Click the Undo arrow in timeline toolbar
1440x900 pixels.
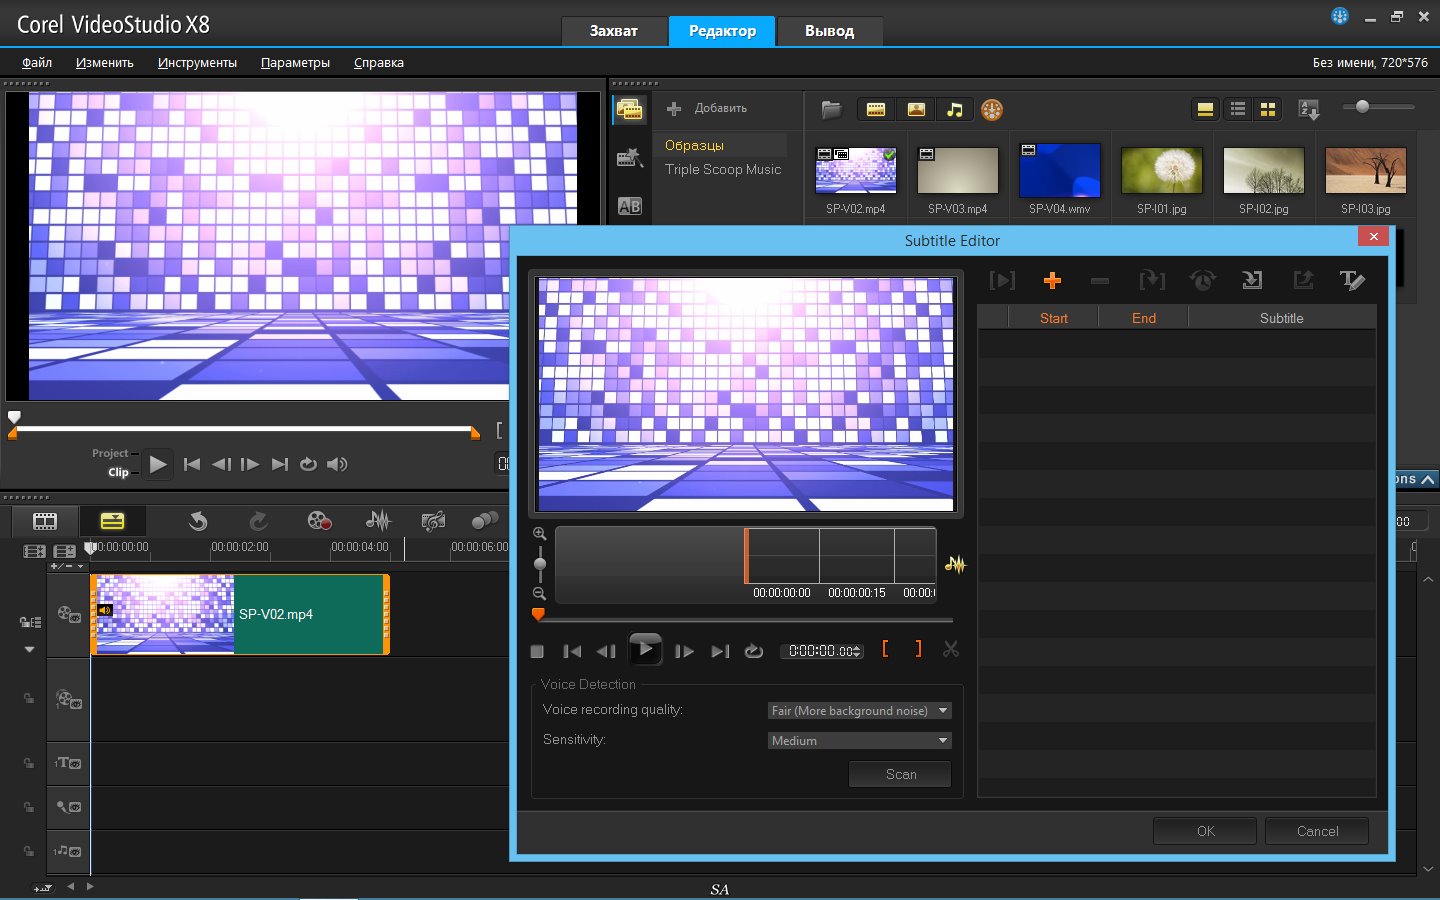198,521
